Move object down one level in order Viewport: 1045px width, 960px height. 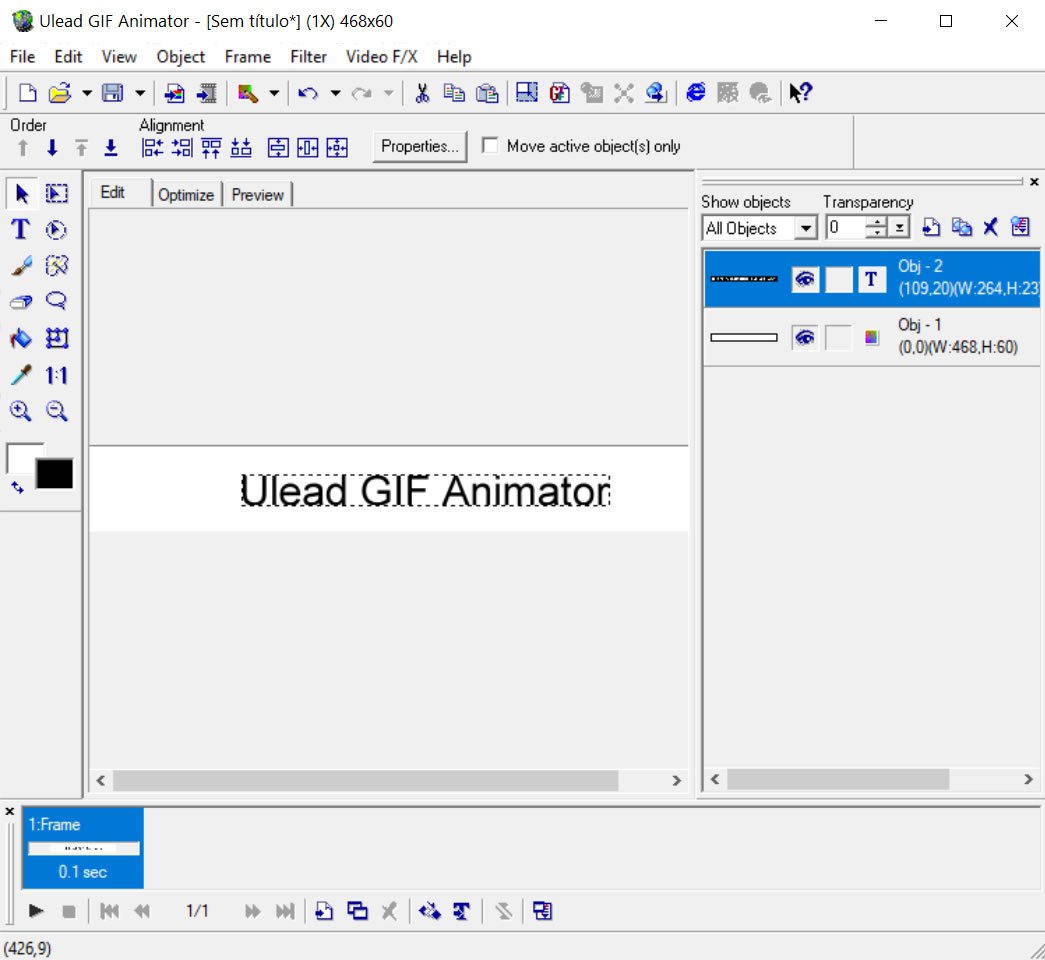pos(52,148)
